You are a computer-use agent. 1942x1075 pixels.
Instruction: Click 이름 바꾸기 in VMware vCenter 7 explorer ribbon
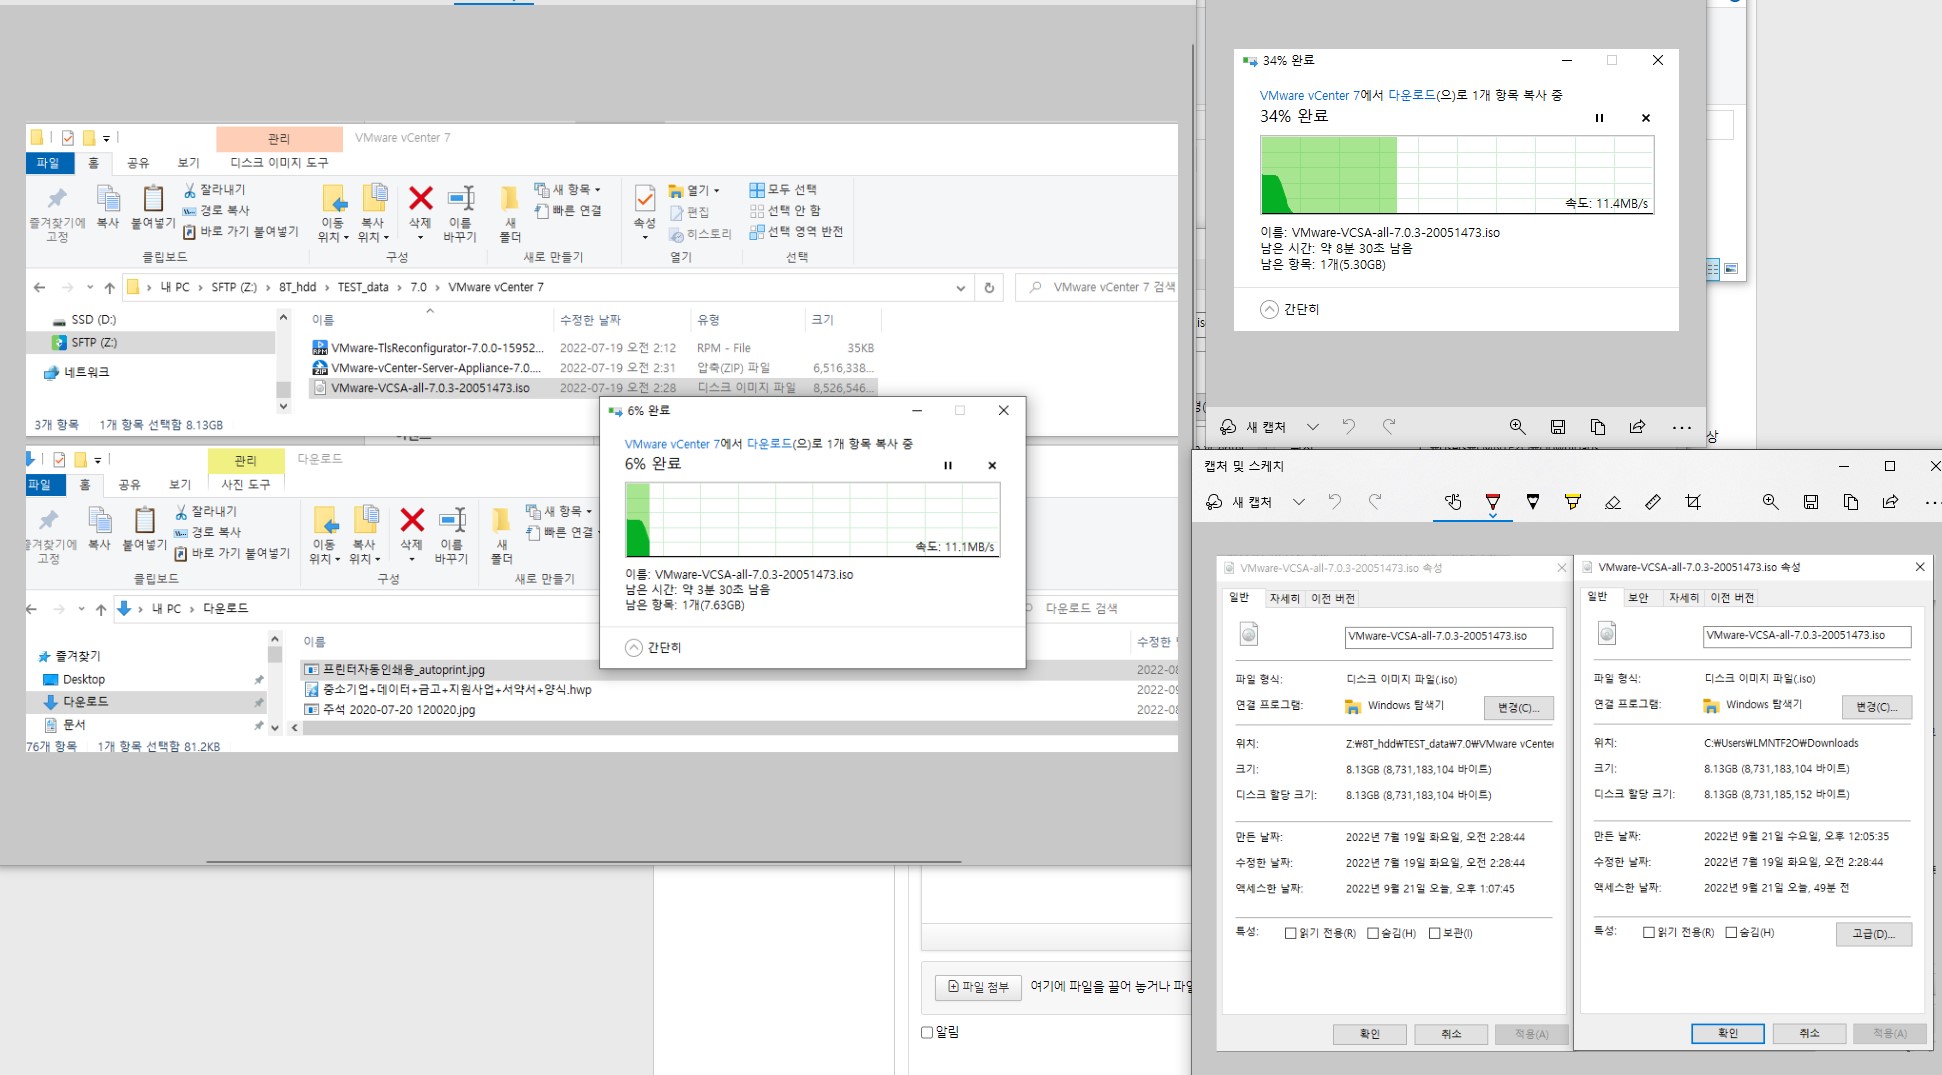[x=460, y=214]
